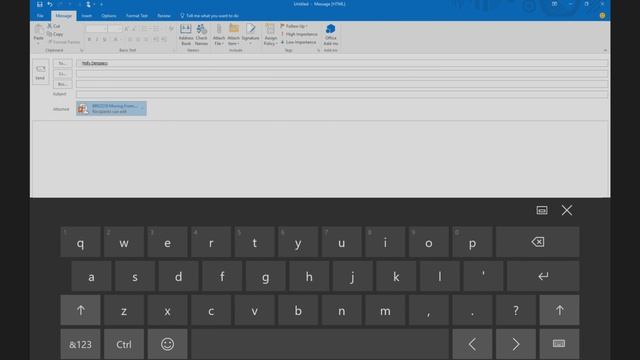Click the Tell me what you want to do box
The width and height of the screenshot is (640, 360).
point(209,16)
